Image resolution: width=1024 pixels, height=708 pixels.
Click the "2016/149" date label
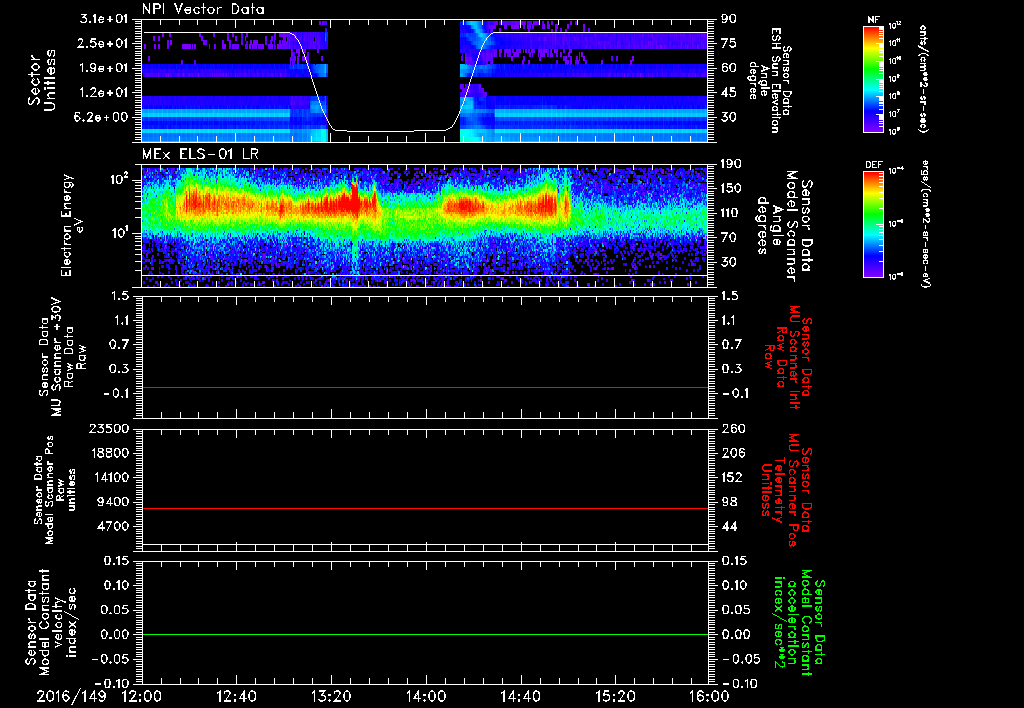(x=71, y=696)
